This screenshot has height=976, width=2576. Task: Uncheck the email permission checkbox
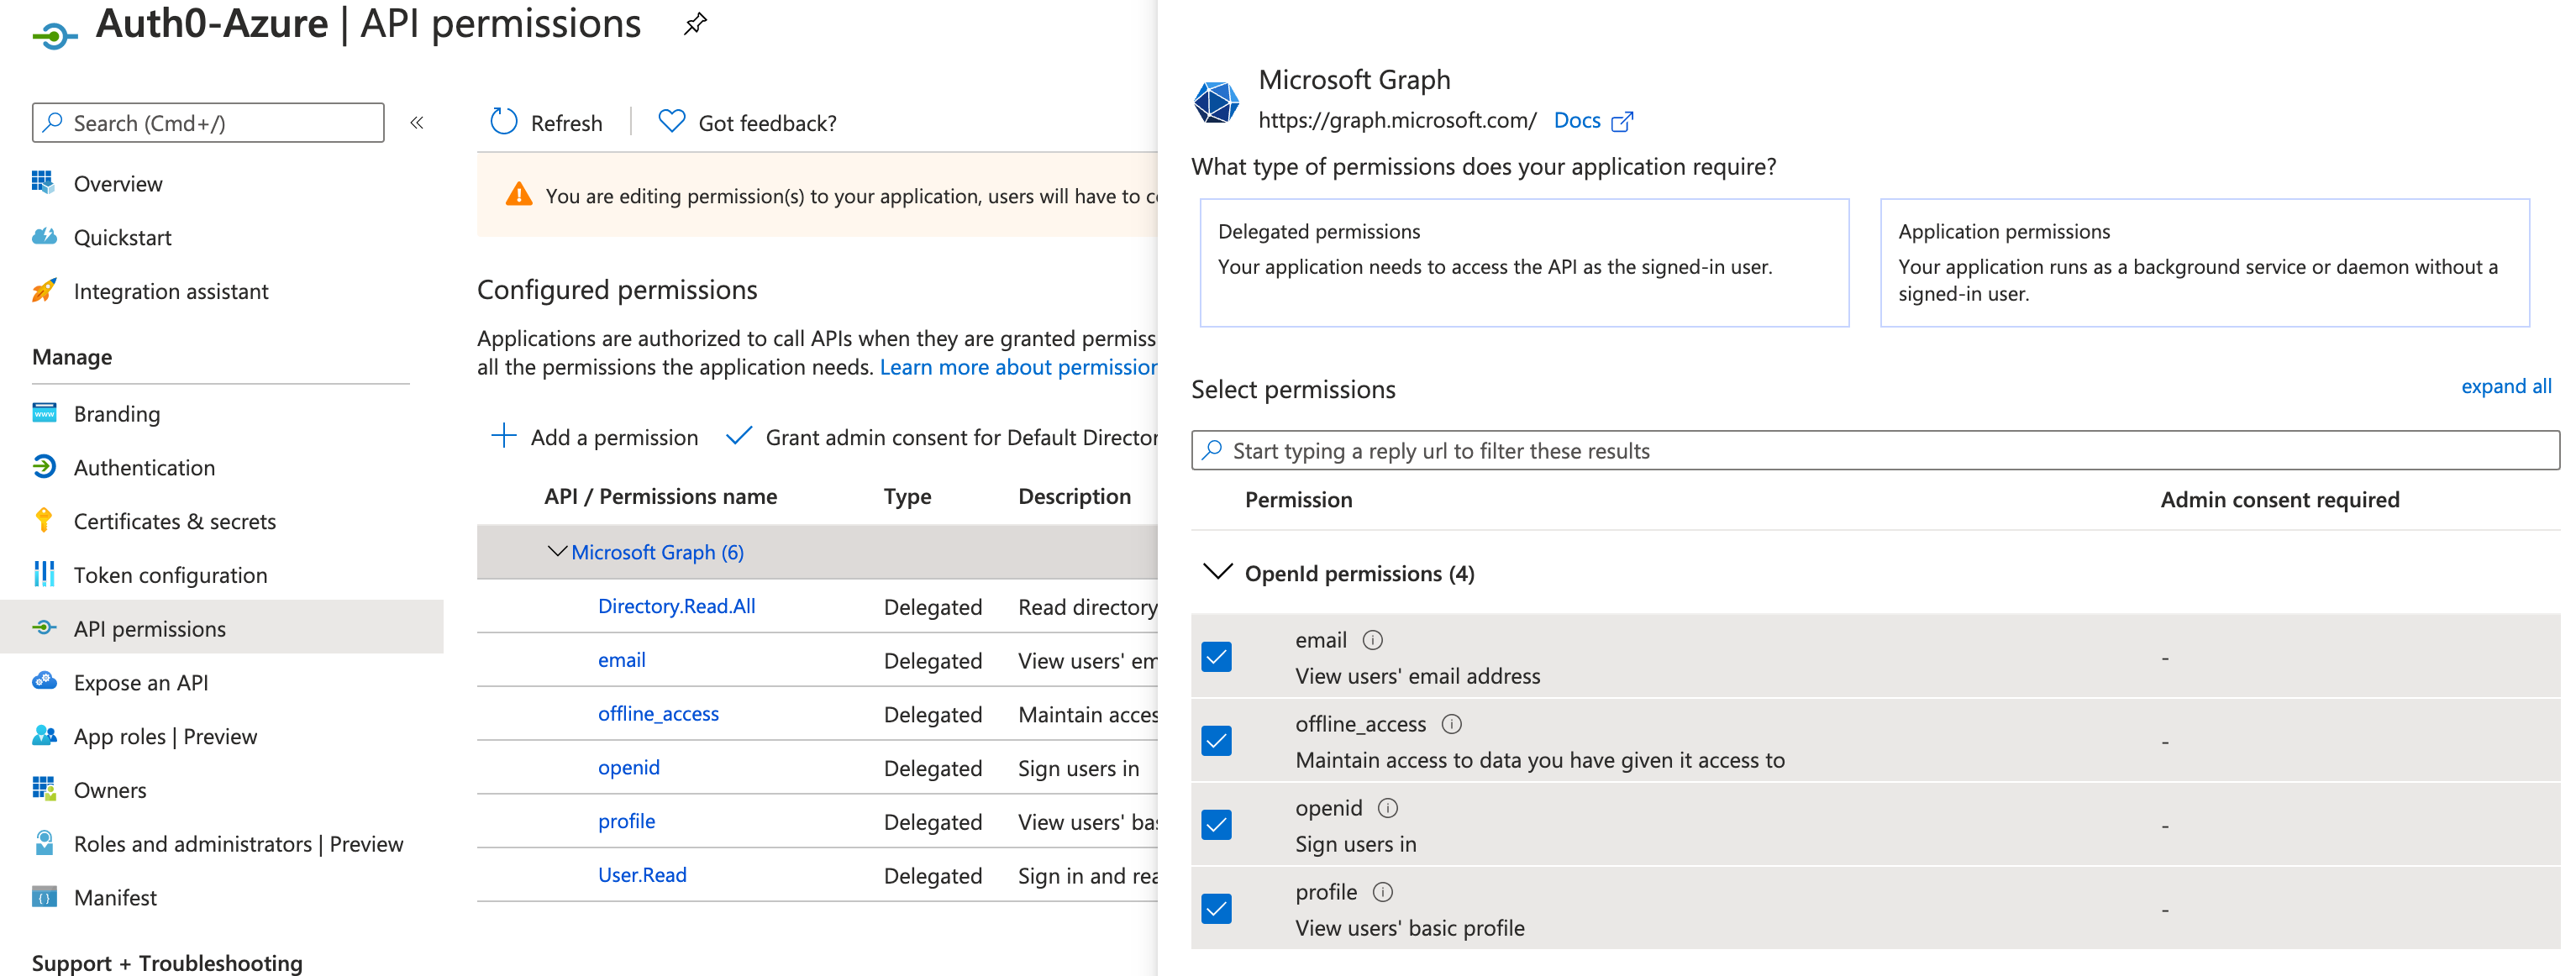(1217, 657)
